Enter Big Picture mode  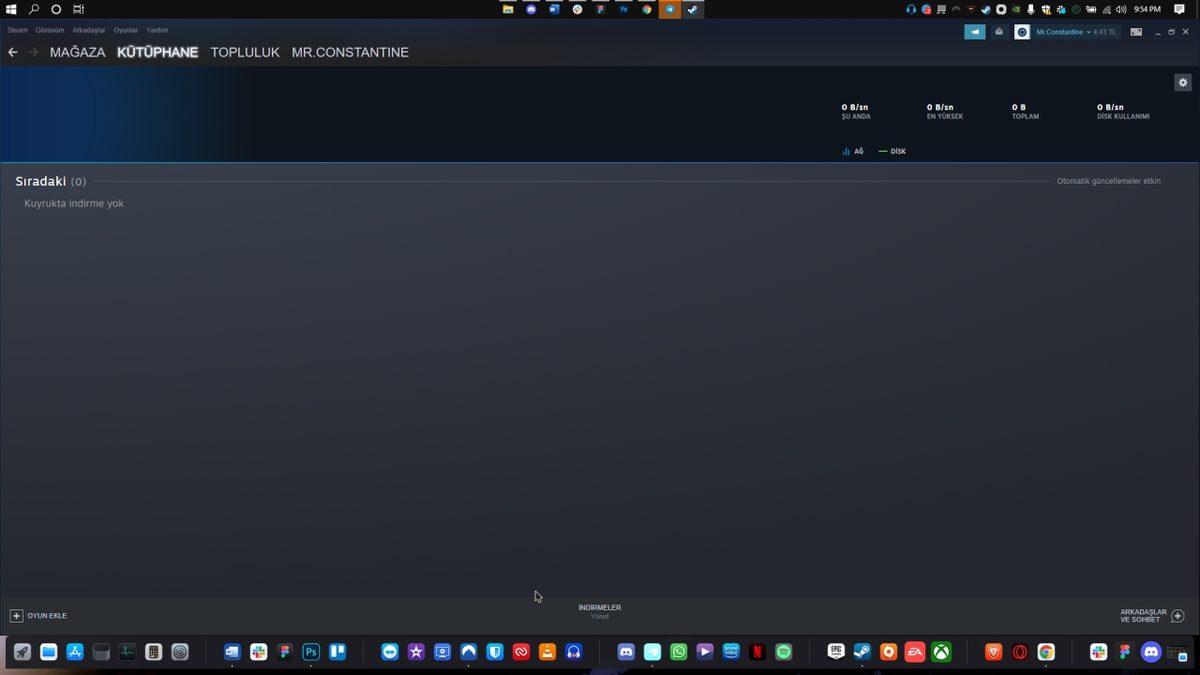pyautogui.click(x=1136, y=31)
